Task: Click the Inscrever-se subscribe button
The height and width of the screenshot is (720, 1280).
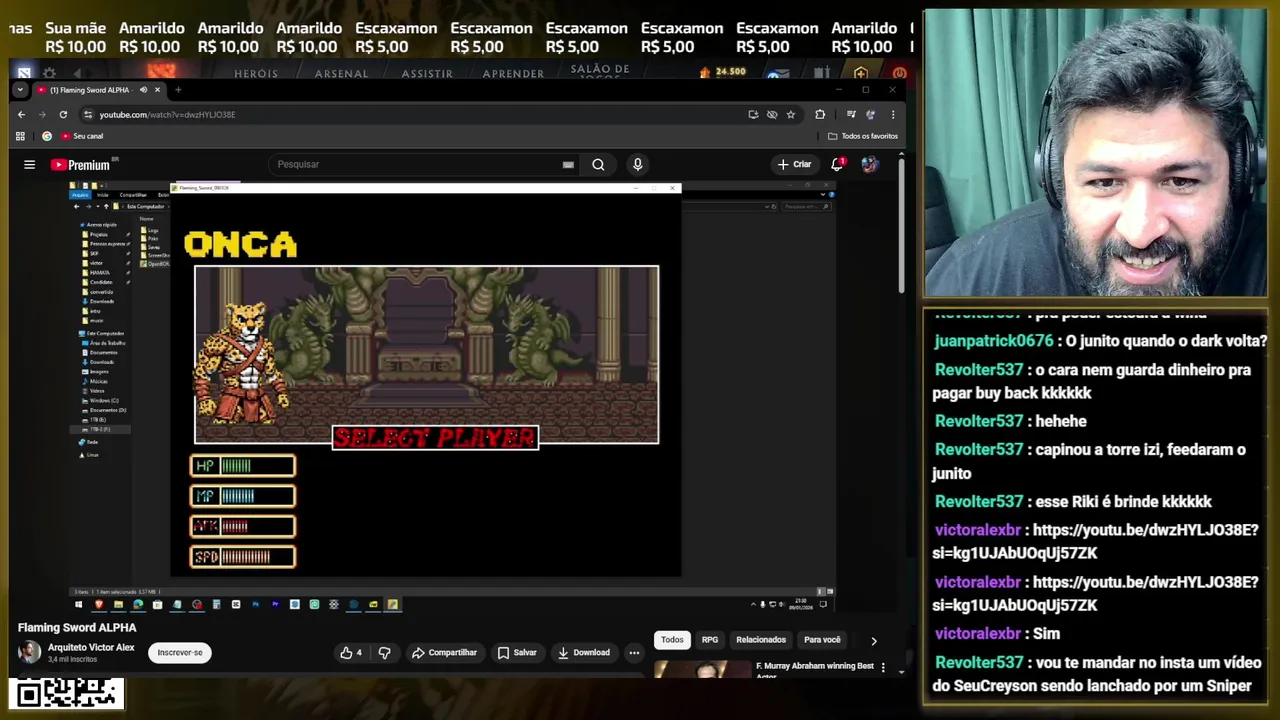Action: point(180,653)
